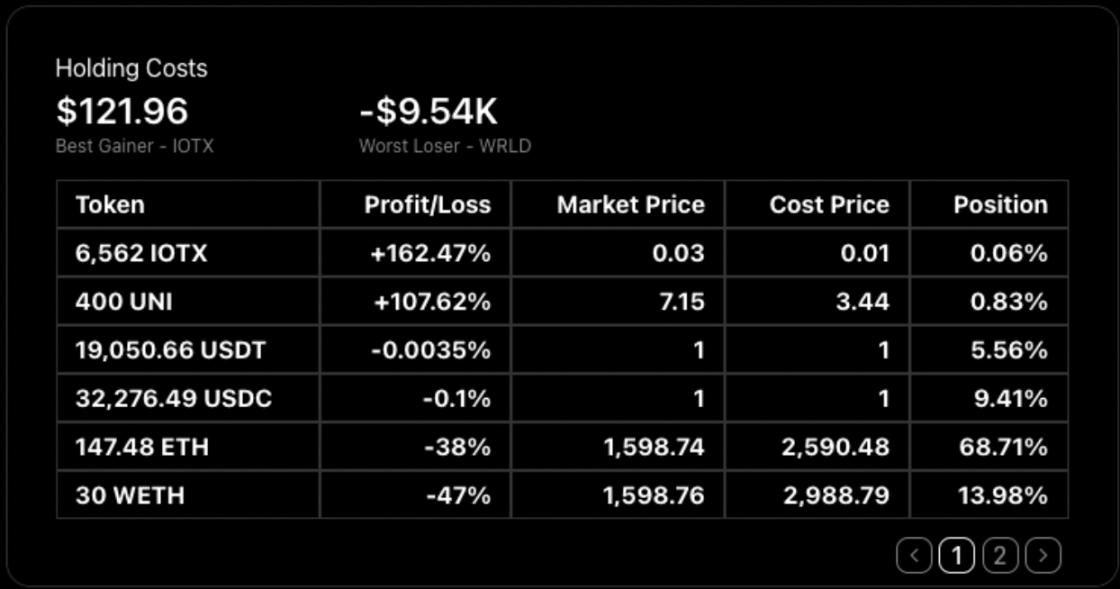1120x589 pixels.
Task: Click the Holding Costs heading
Action: pos(131,69)
